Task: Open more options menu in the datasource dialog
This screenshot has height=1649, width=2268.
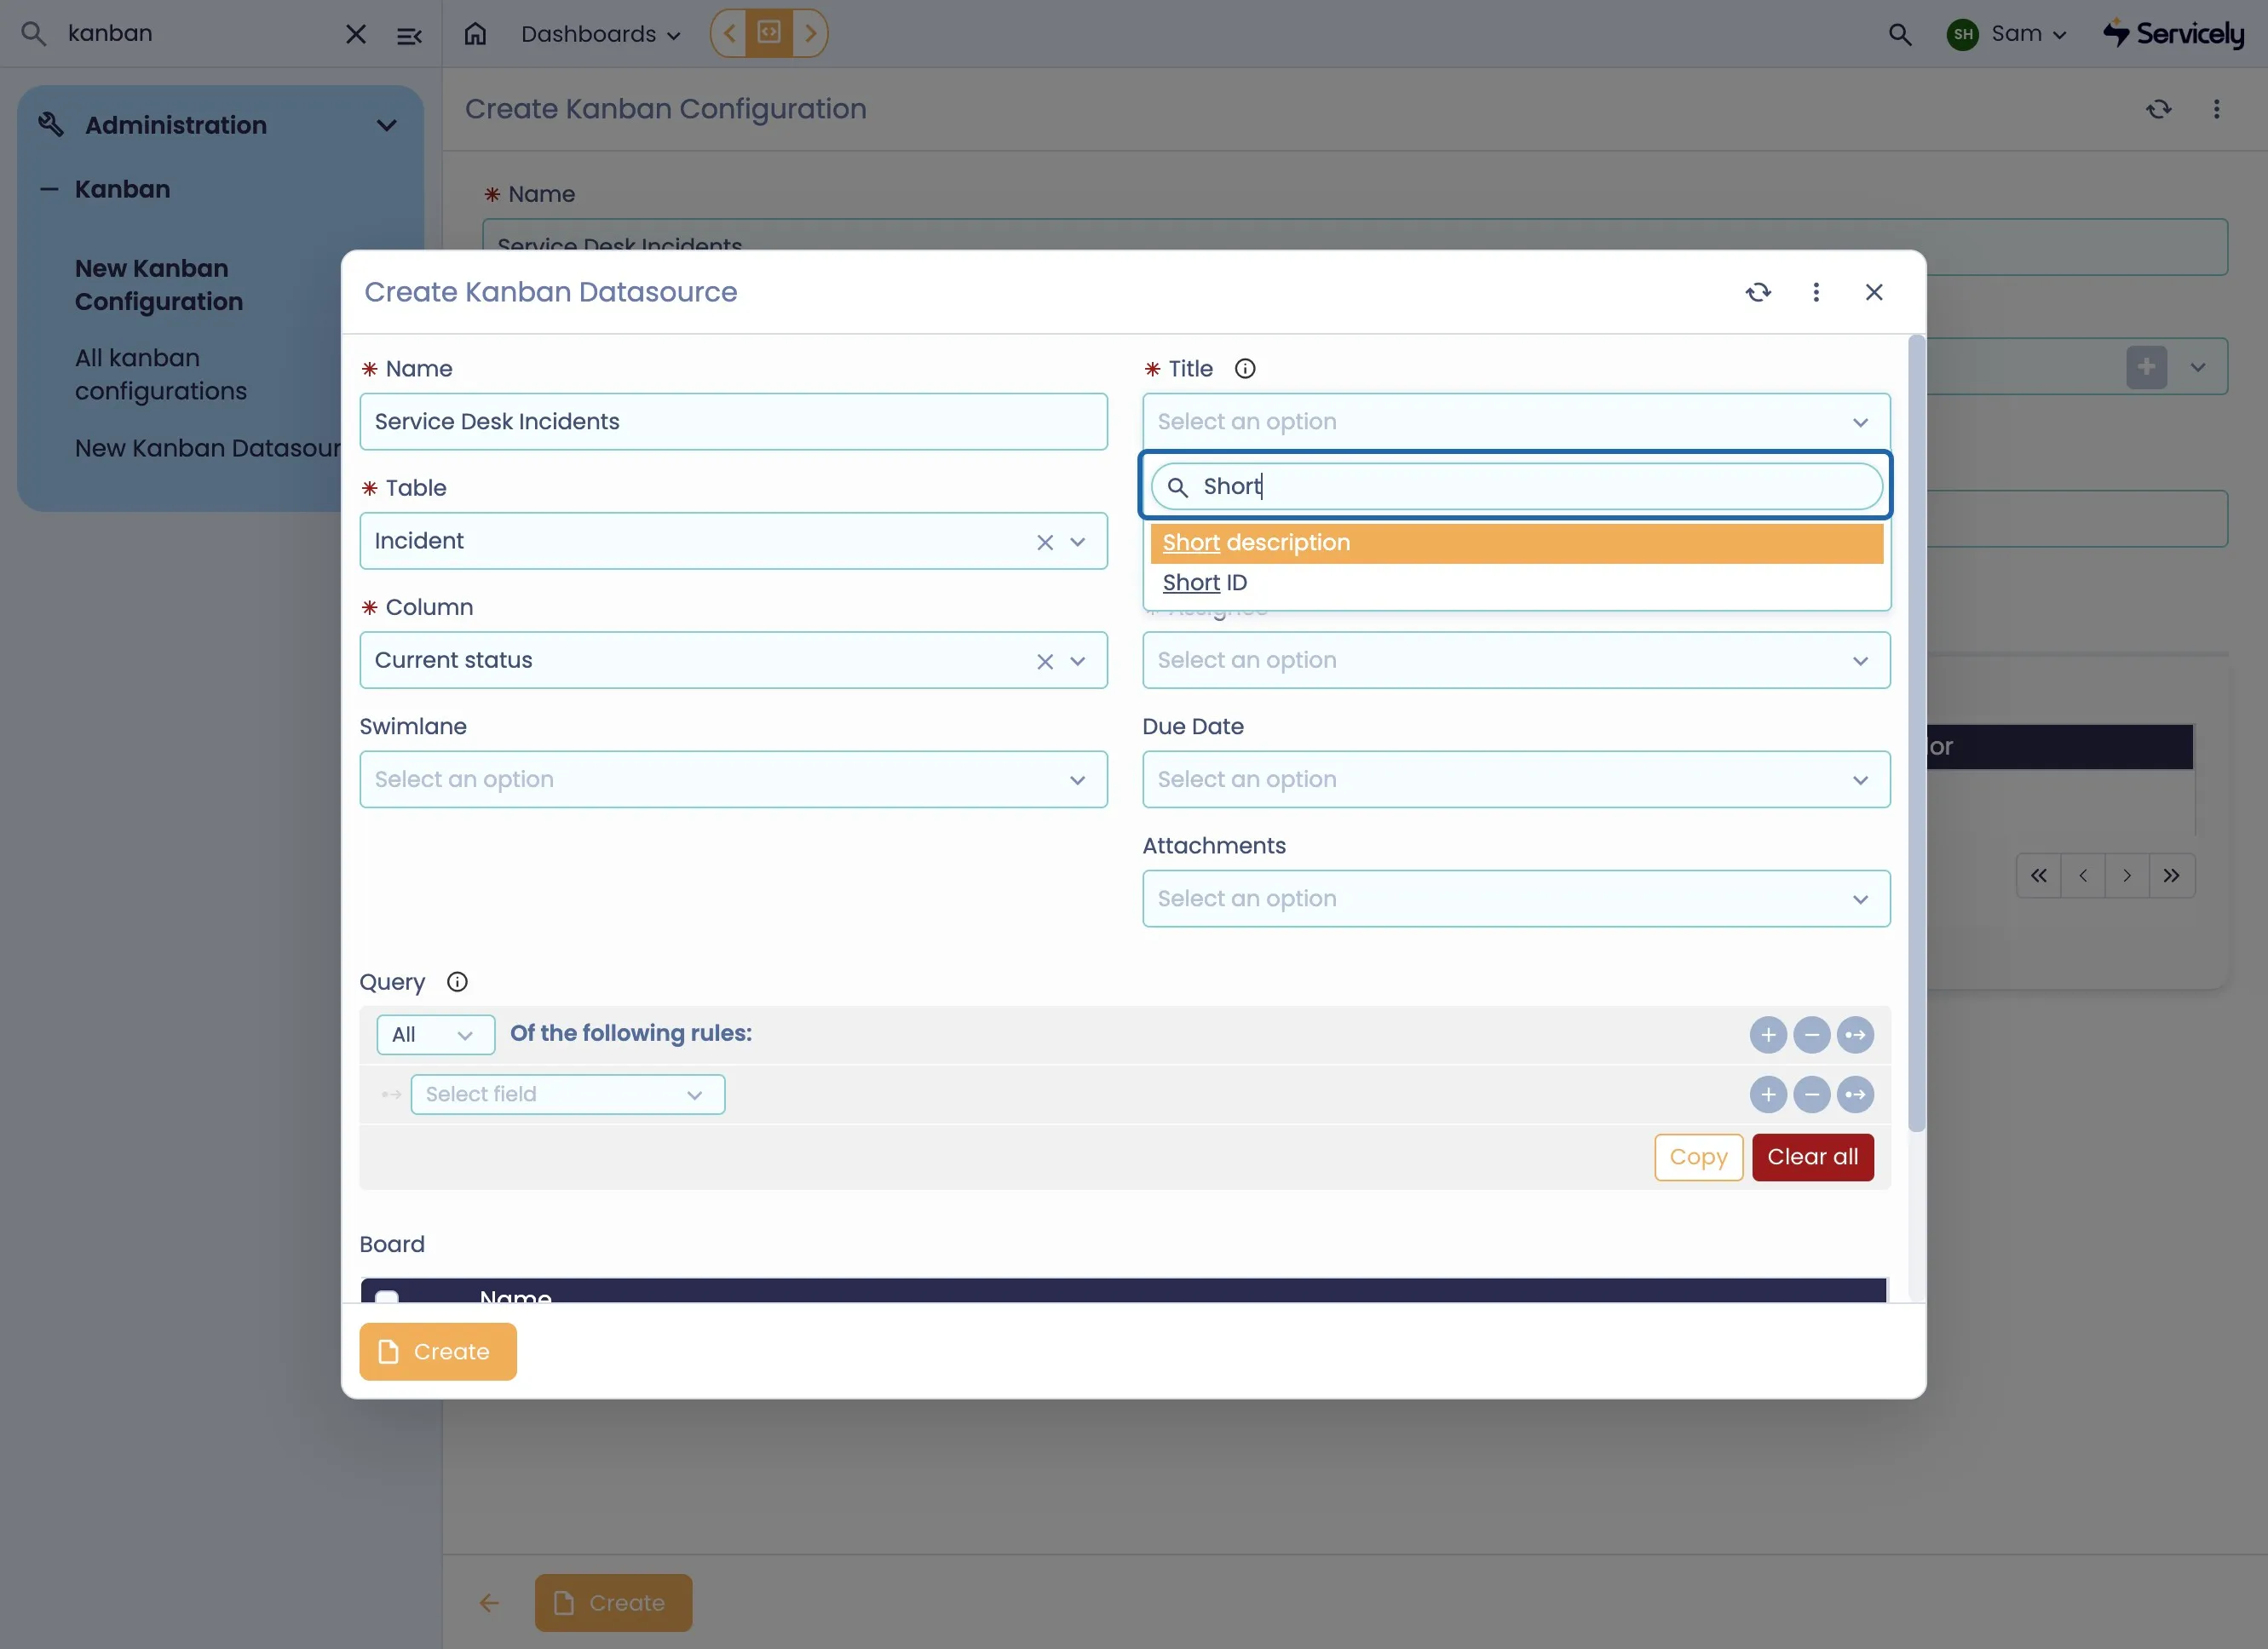Action: (x=1816, y=292)
